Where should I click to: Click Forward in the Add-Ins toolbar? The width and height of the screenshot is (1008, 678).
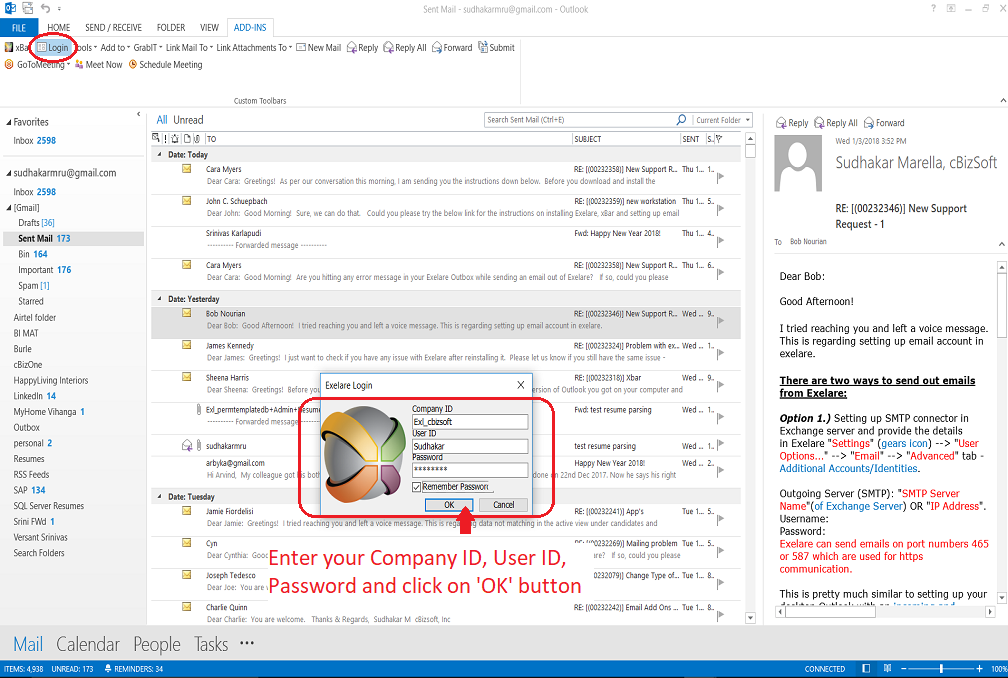pyautogui.click(x=452, y=48)
